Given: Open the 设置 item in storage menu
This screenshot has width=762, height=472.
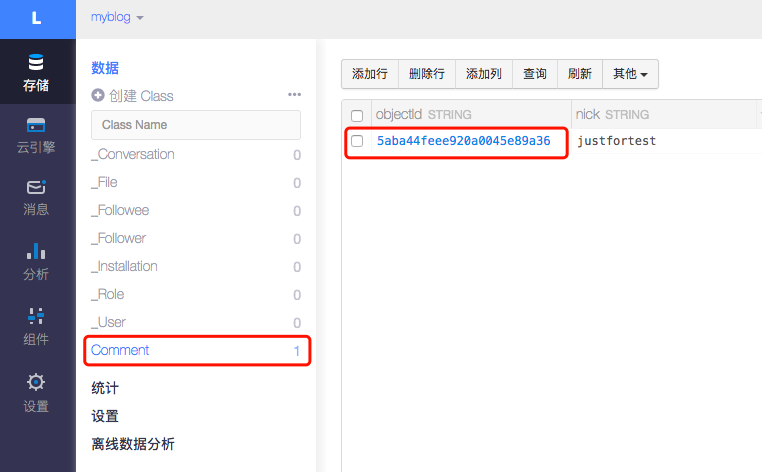Looking at the screenshot, I should pyautogui.click(x=105, y=416).
